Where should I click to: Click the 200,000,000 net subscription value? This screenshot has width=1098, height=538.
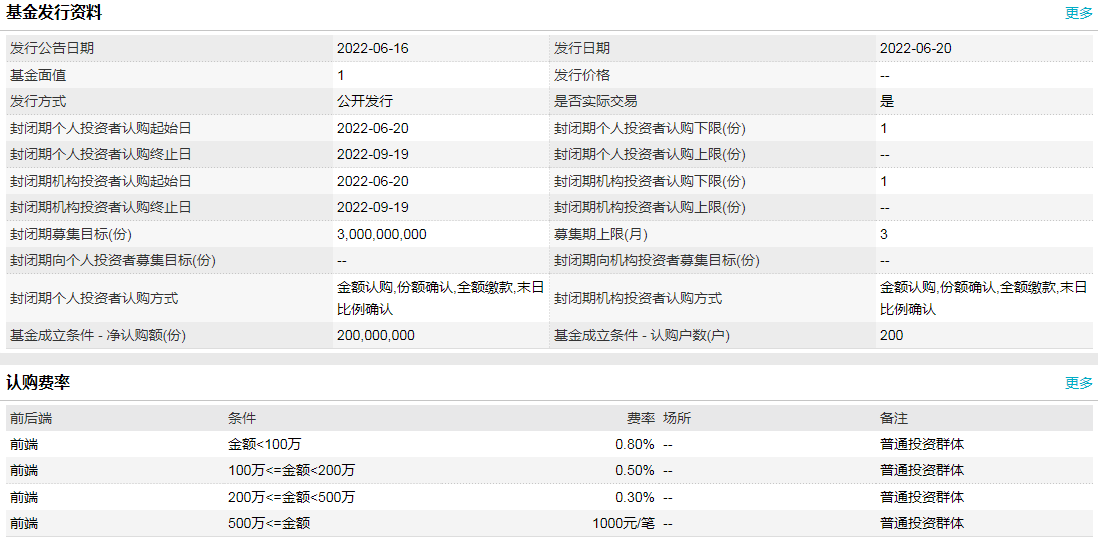pos(376,335)
